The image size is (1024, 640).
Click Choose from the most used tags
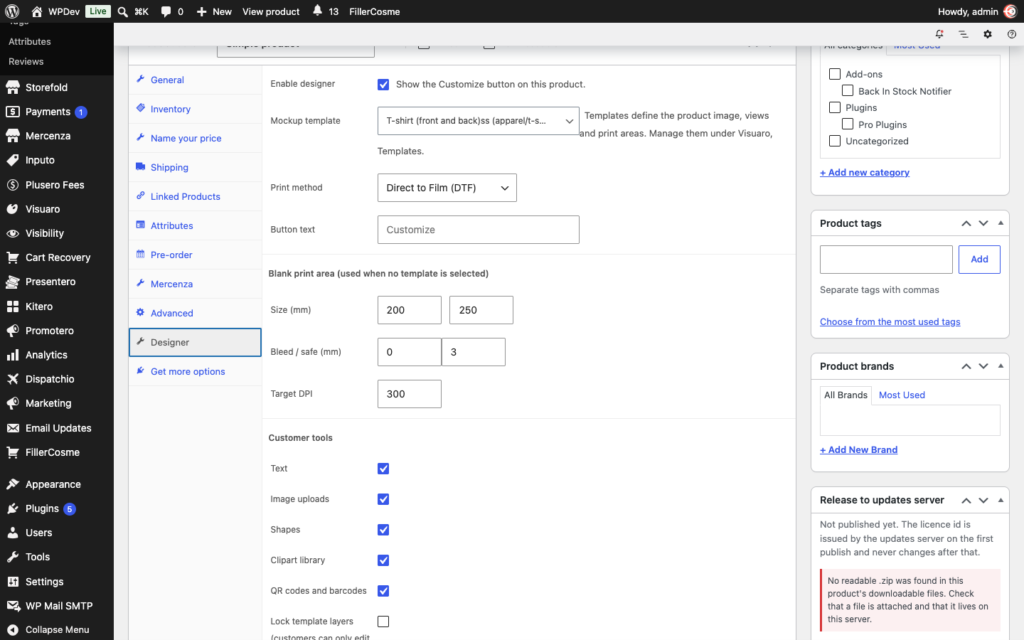tap(889, 322)
